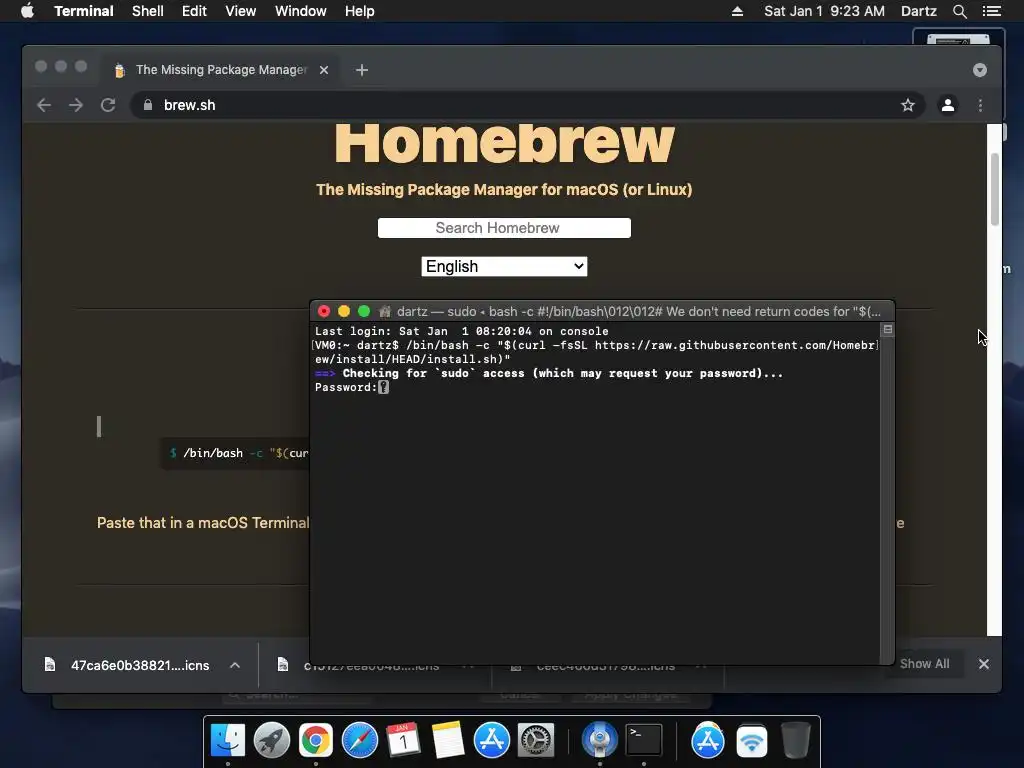The image size is (1024, 768).
Task: Open the Shell menu
Action: coord(148,11)
